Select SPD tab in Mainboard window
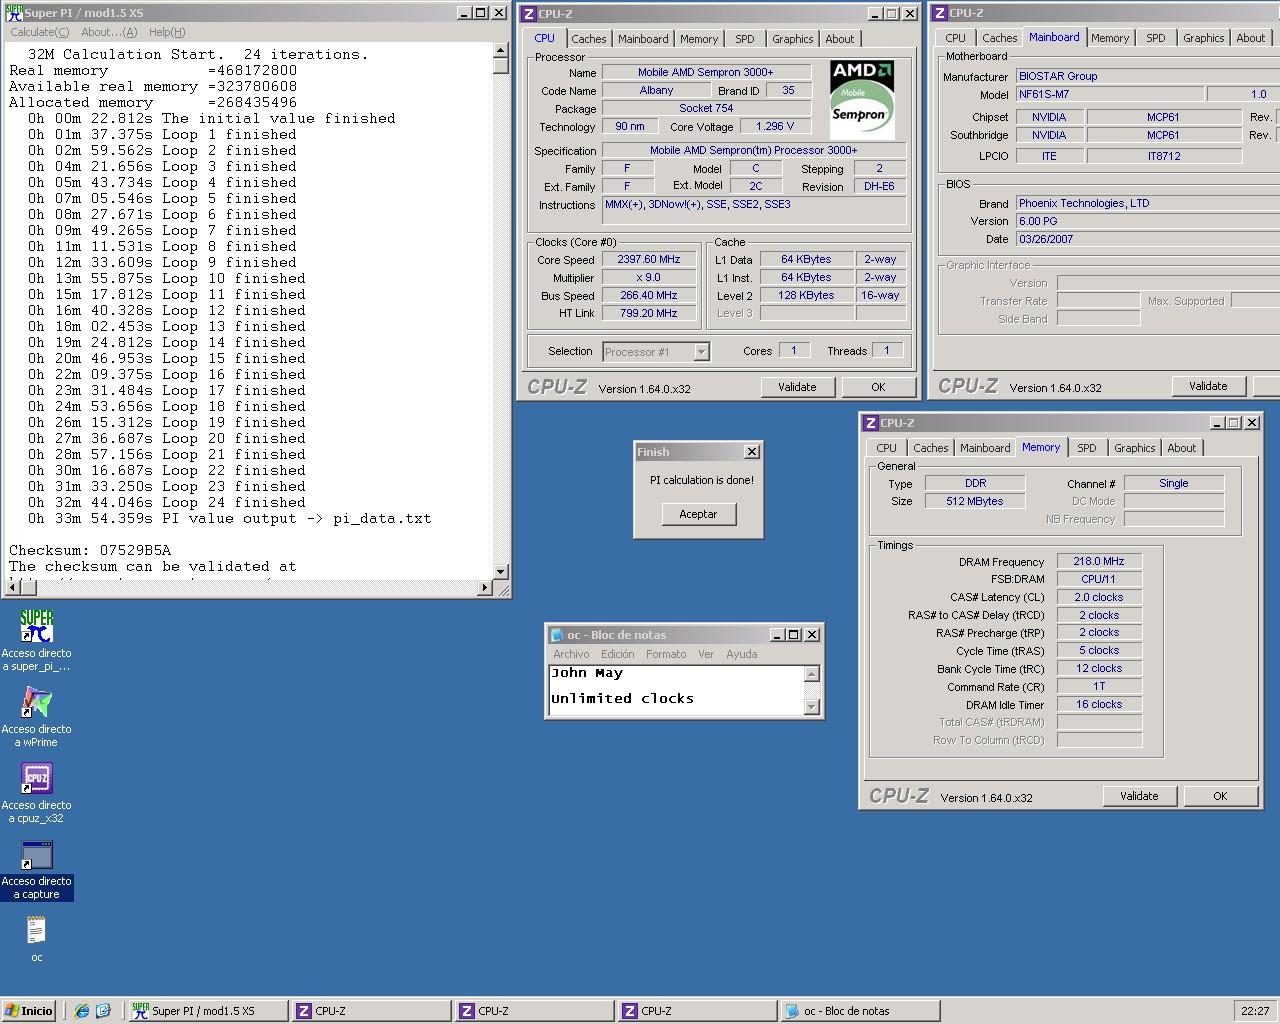The image size is (1280, 1024). [x=1156, y=38]
